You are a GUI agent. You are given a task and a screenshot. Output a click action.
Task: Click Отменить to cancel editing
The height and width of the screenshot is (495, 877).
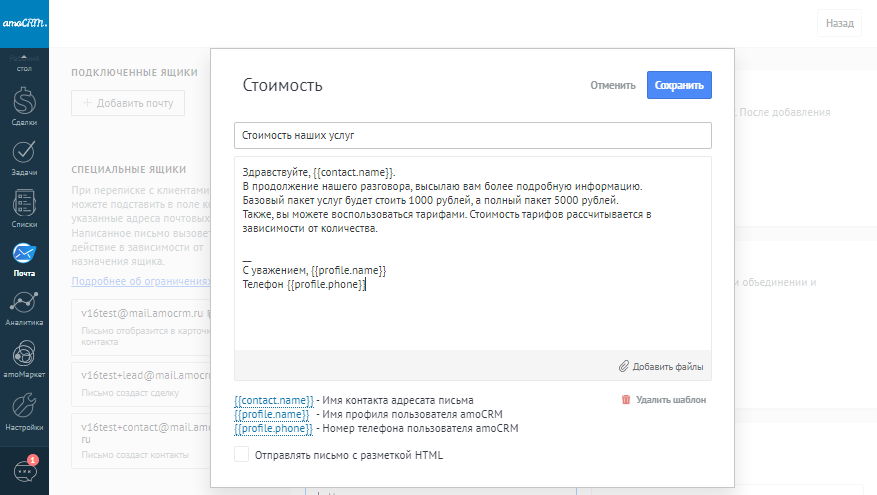click(x=612, y=85)
